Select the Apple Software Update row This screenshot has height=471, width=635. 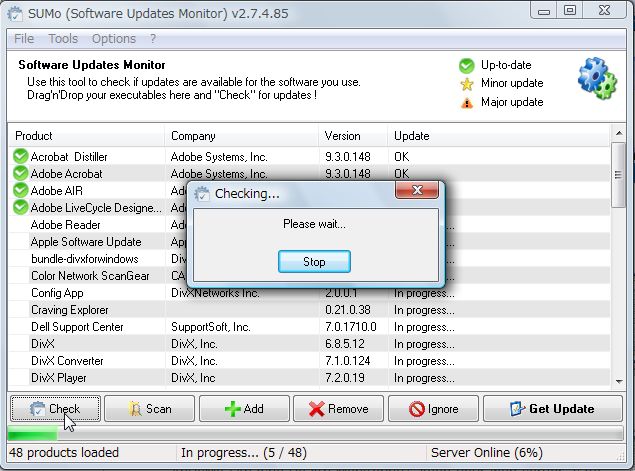[x=309, y=242]
